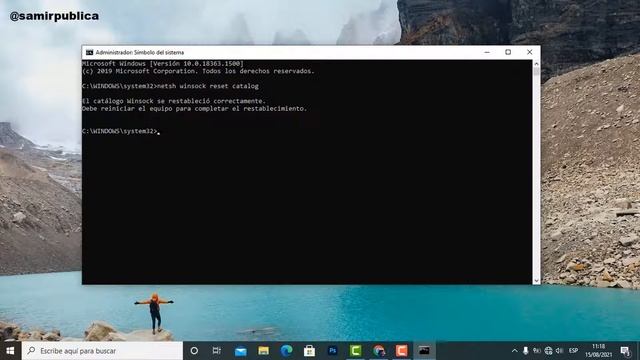The height and width of the screenshot is (360, 640).
Task: Open Microsoft Store from the taskbar
Action: coord(309,351)
